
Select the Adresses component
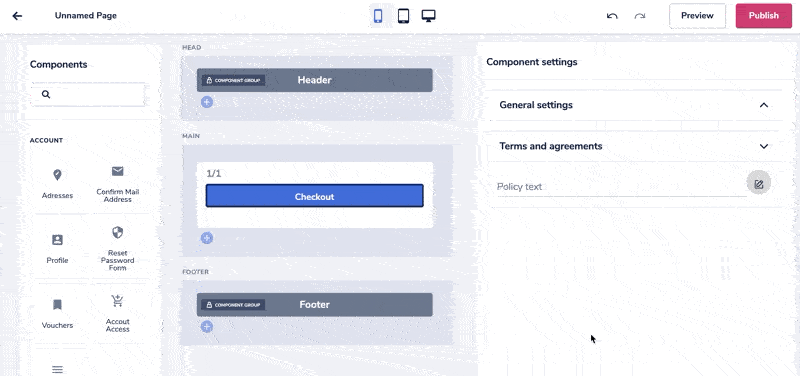pos(57,184)
